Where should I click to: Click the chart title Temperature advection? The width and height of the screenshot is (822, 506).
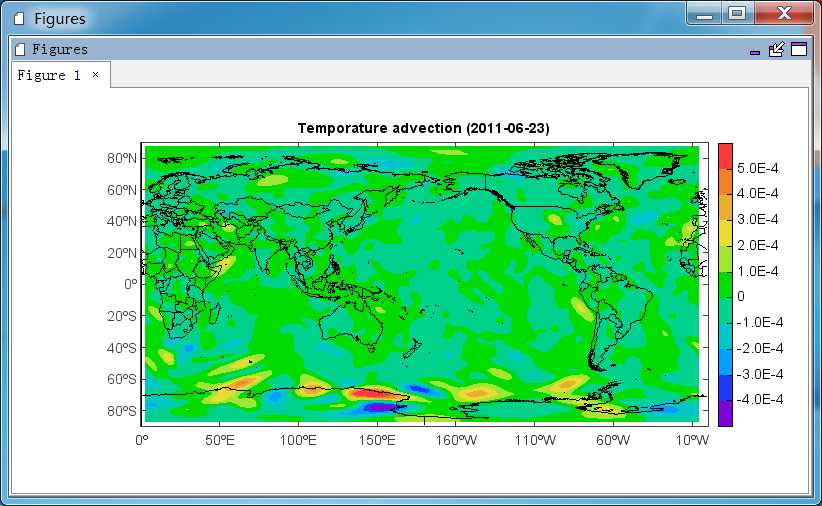(423, 128)
